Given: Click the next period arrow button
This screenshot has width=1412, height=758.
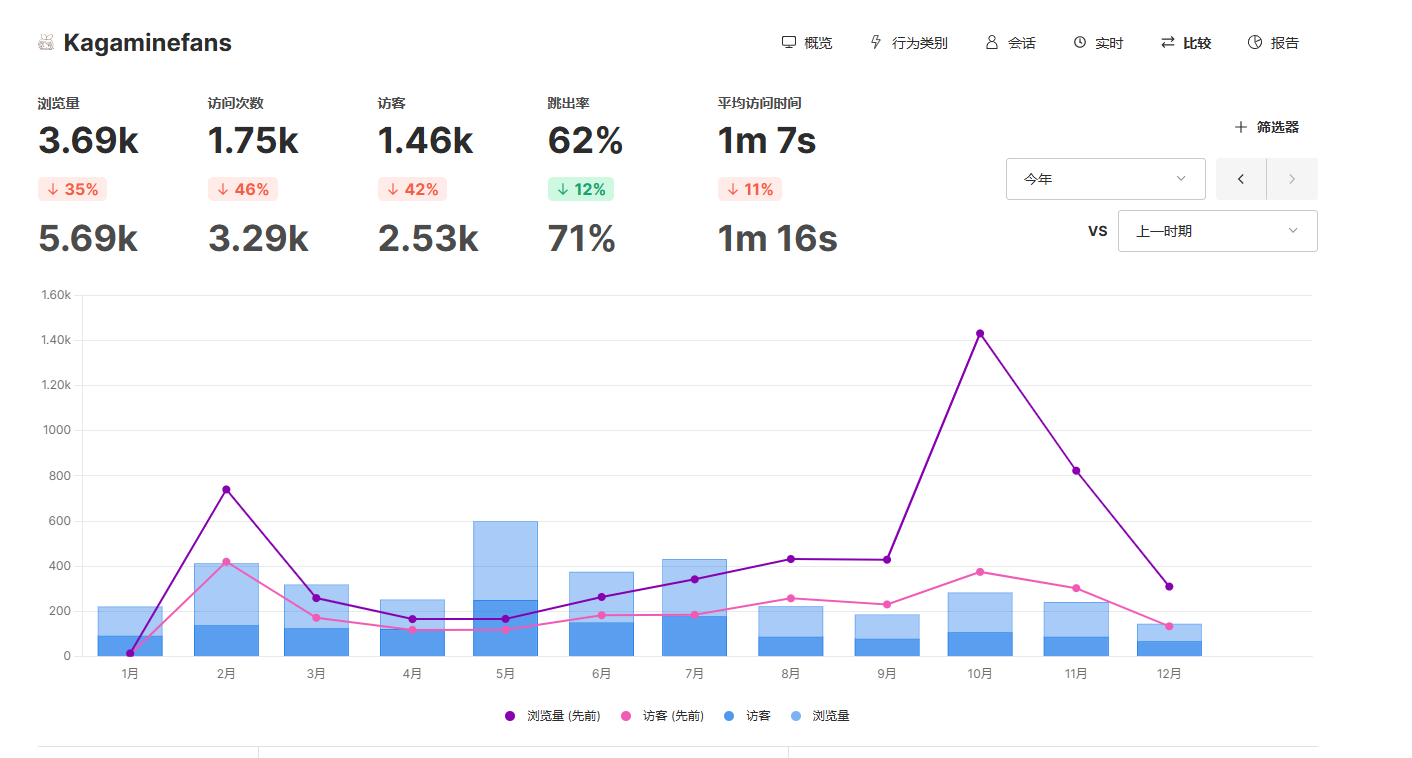Looking at the screenshot, I should (1292, 179).
